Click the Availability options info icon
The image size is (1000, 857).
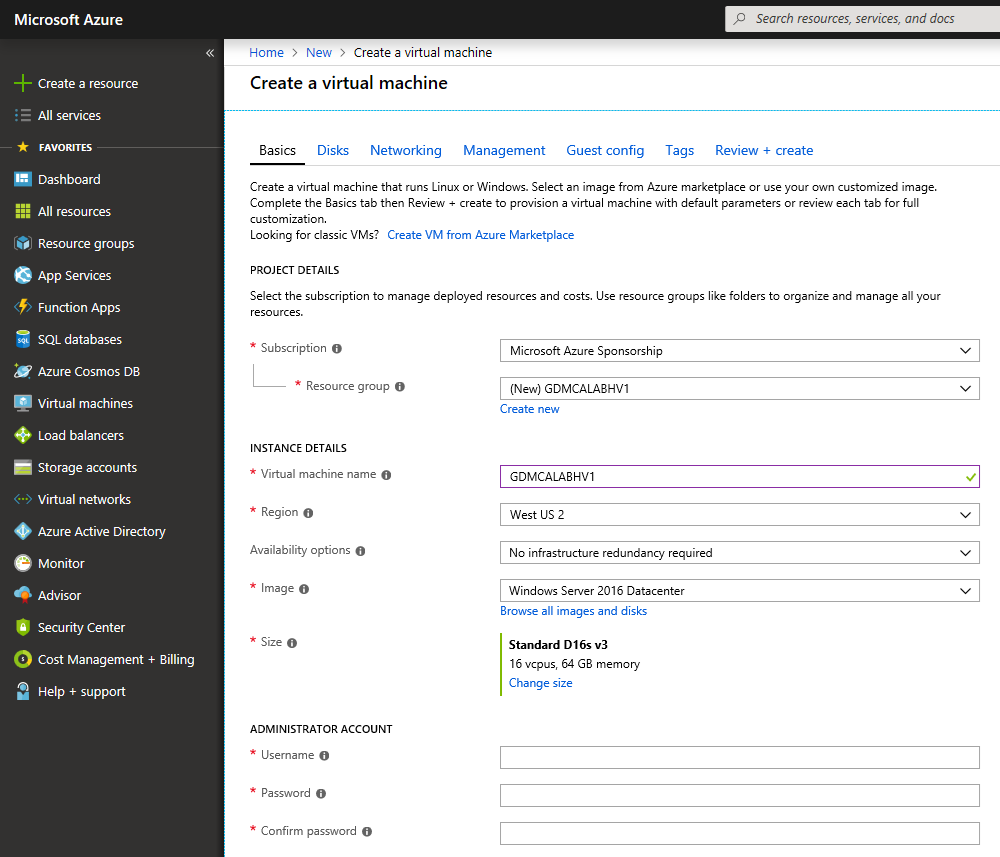coord(360,551)
